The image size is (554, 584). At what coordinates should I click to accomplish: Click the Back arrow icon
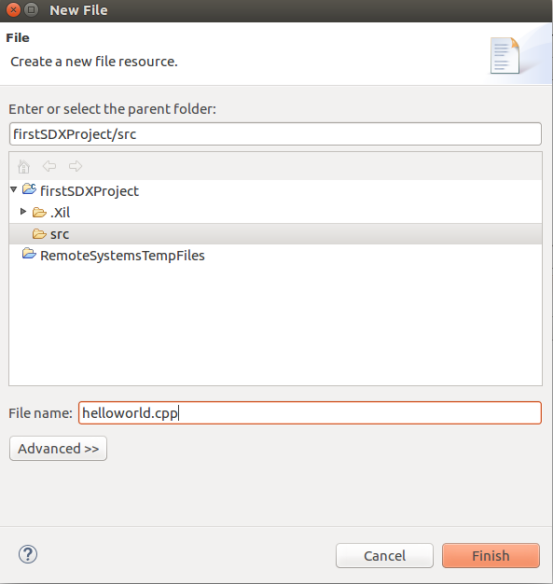tap(49, 166)
